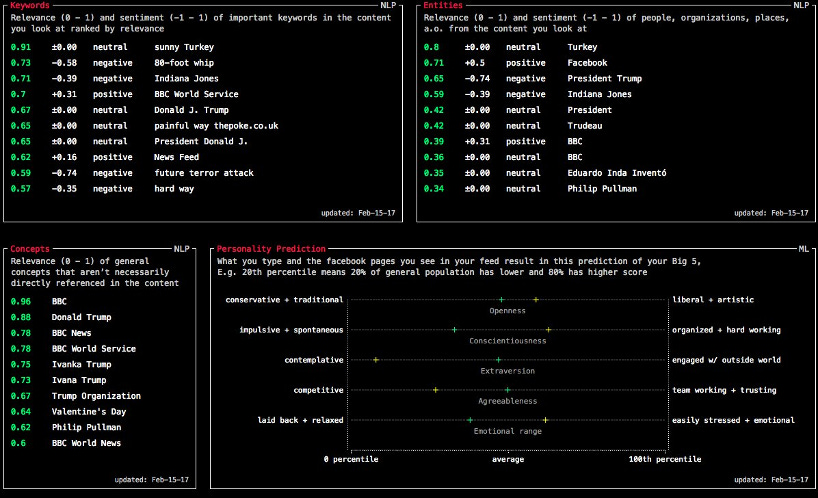
Task: Click the neutral 'BBC' entity with 0.36 relevance
Action: click(575, 157)
